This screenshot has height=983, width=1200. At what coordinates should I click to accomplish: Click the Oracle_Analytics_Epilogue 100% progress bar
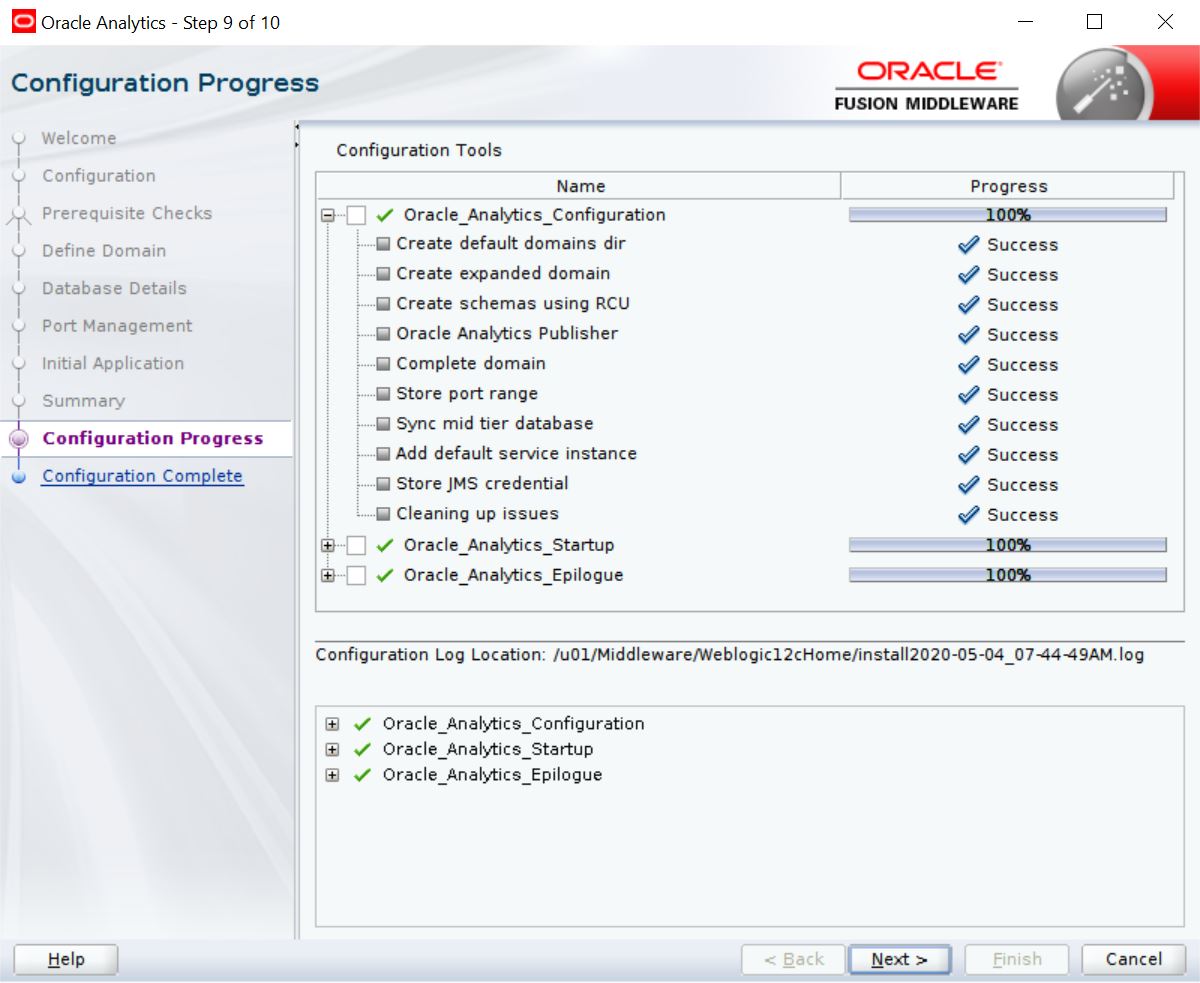click(1008, 575)
